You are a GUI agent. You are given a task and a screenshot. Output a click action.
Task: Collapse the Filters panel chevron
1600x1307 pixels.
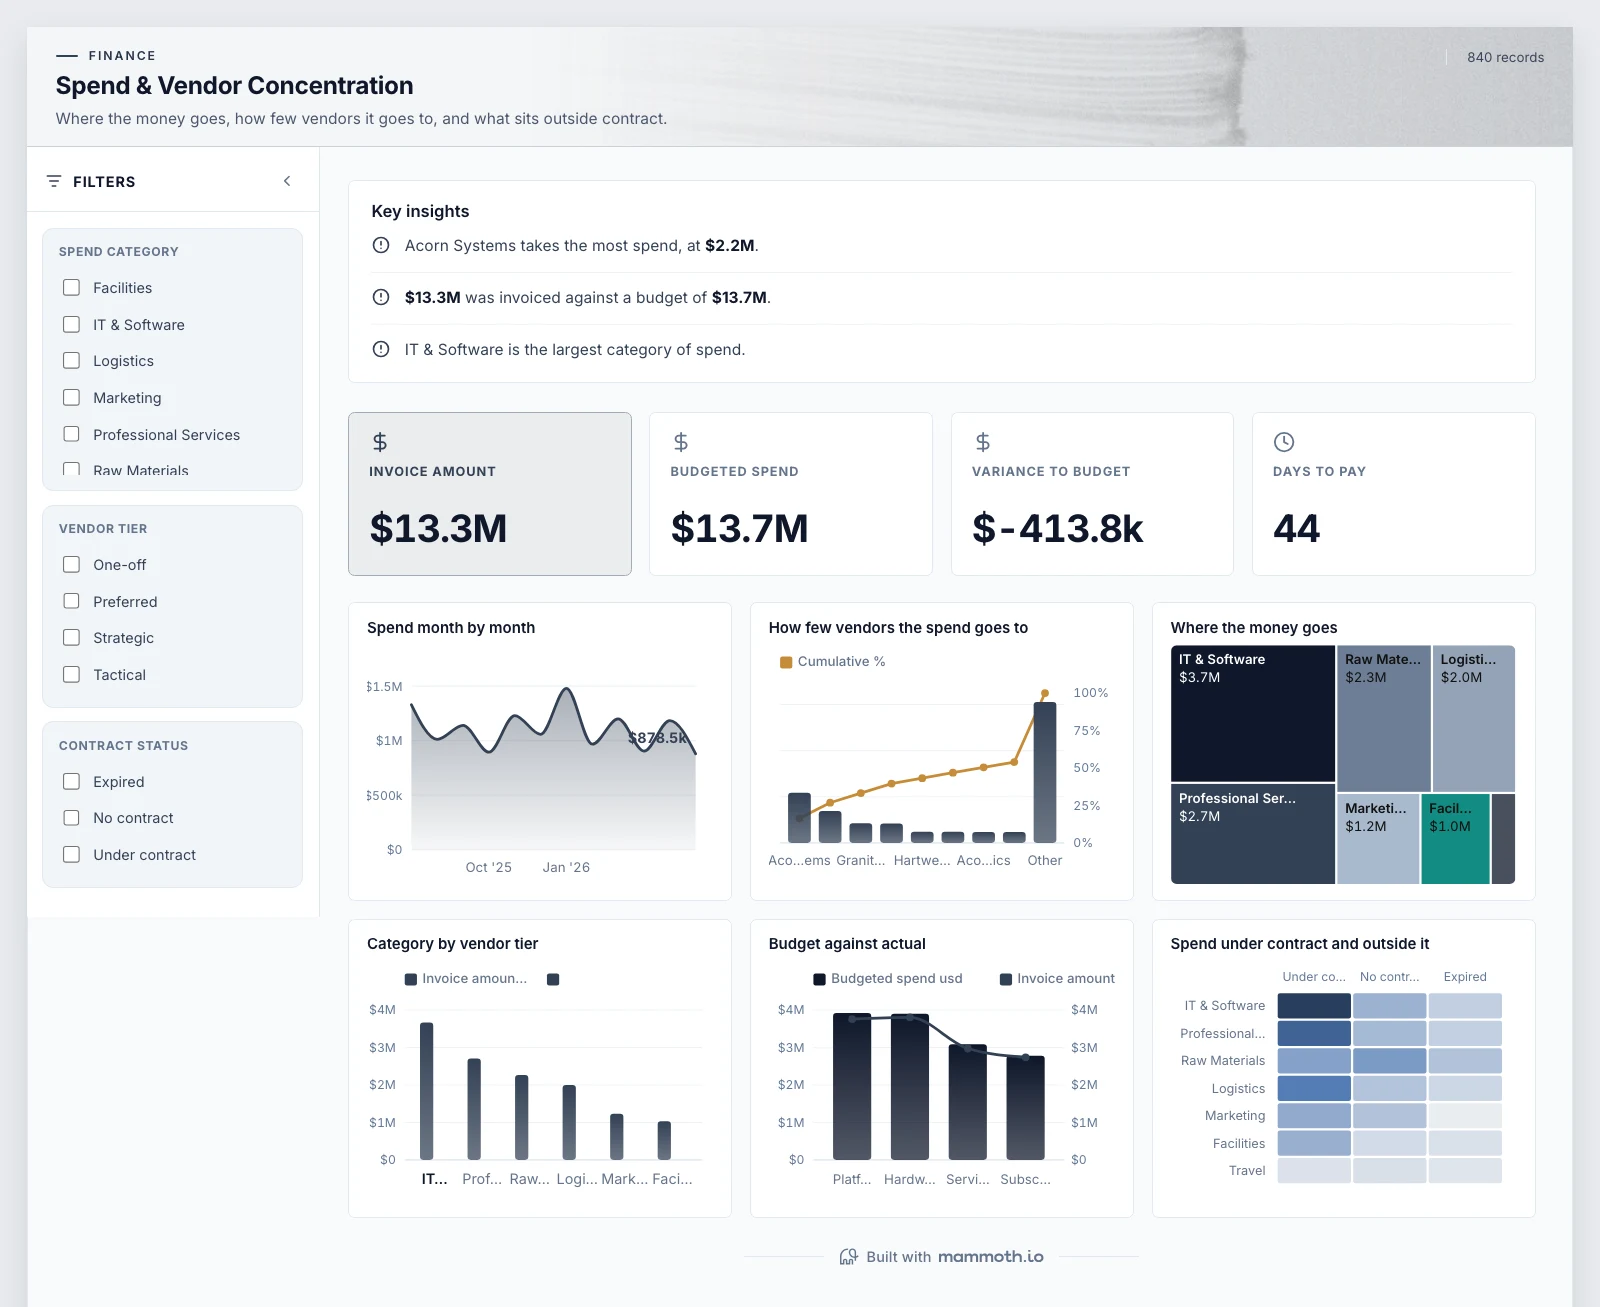(287, 181)
